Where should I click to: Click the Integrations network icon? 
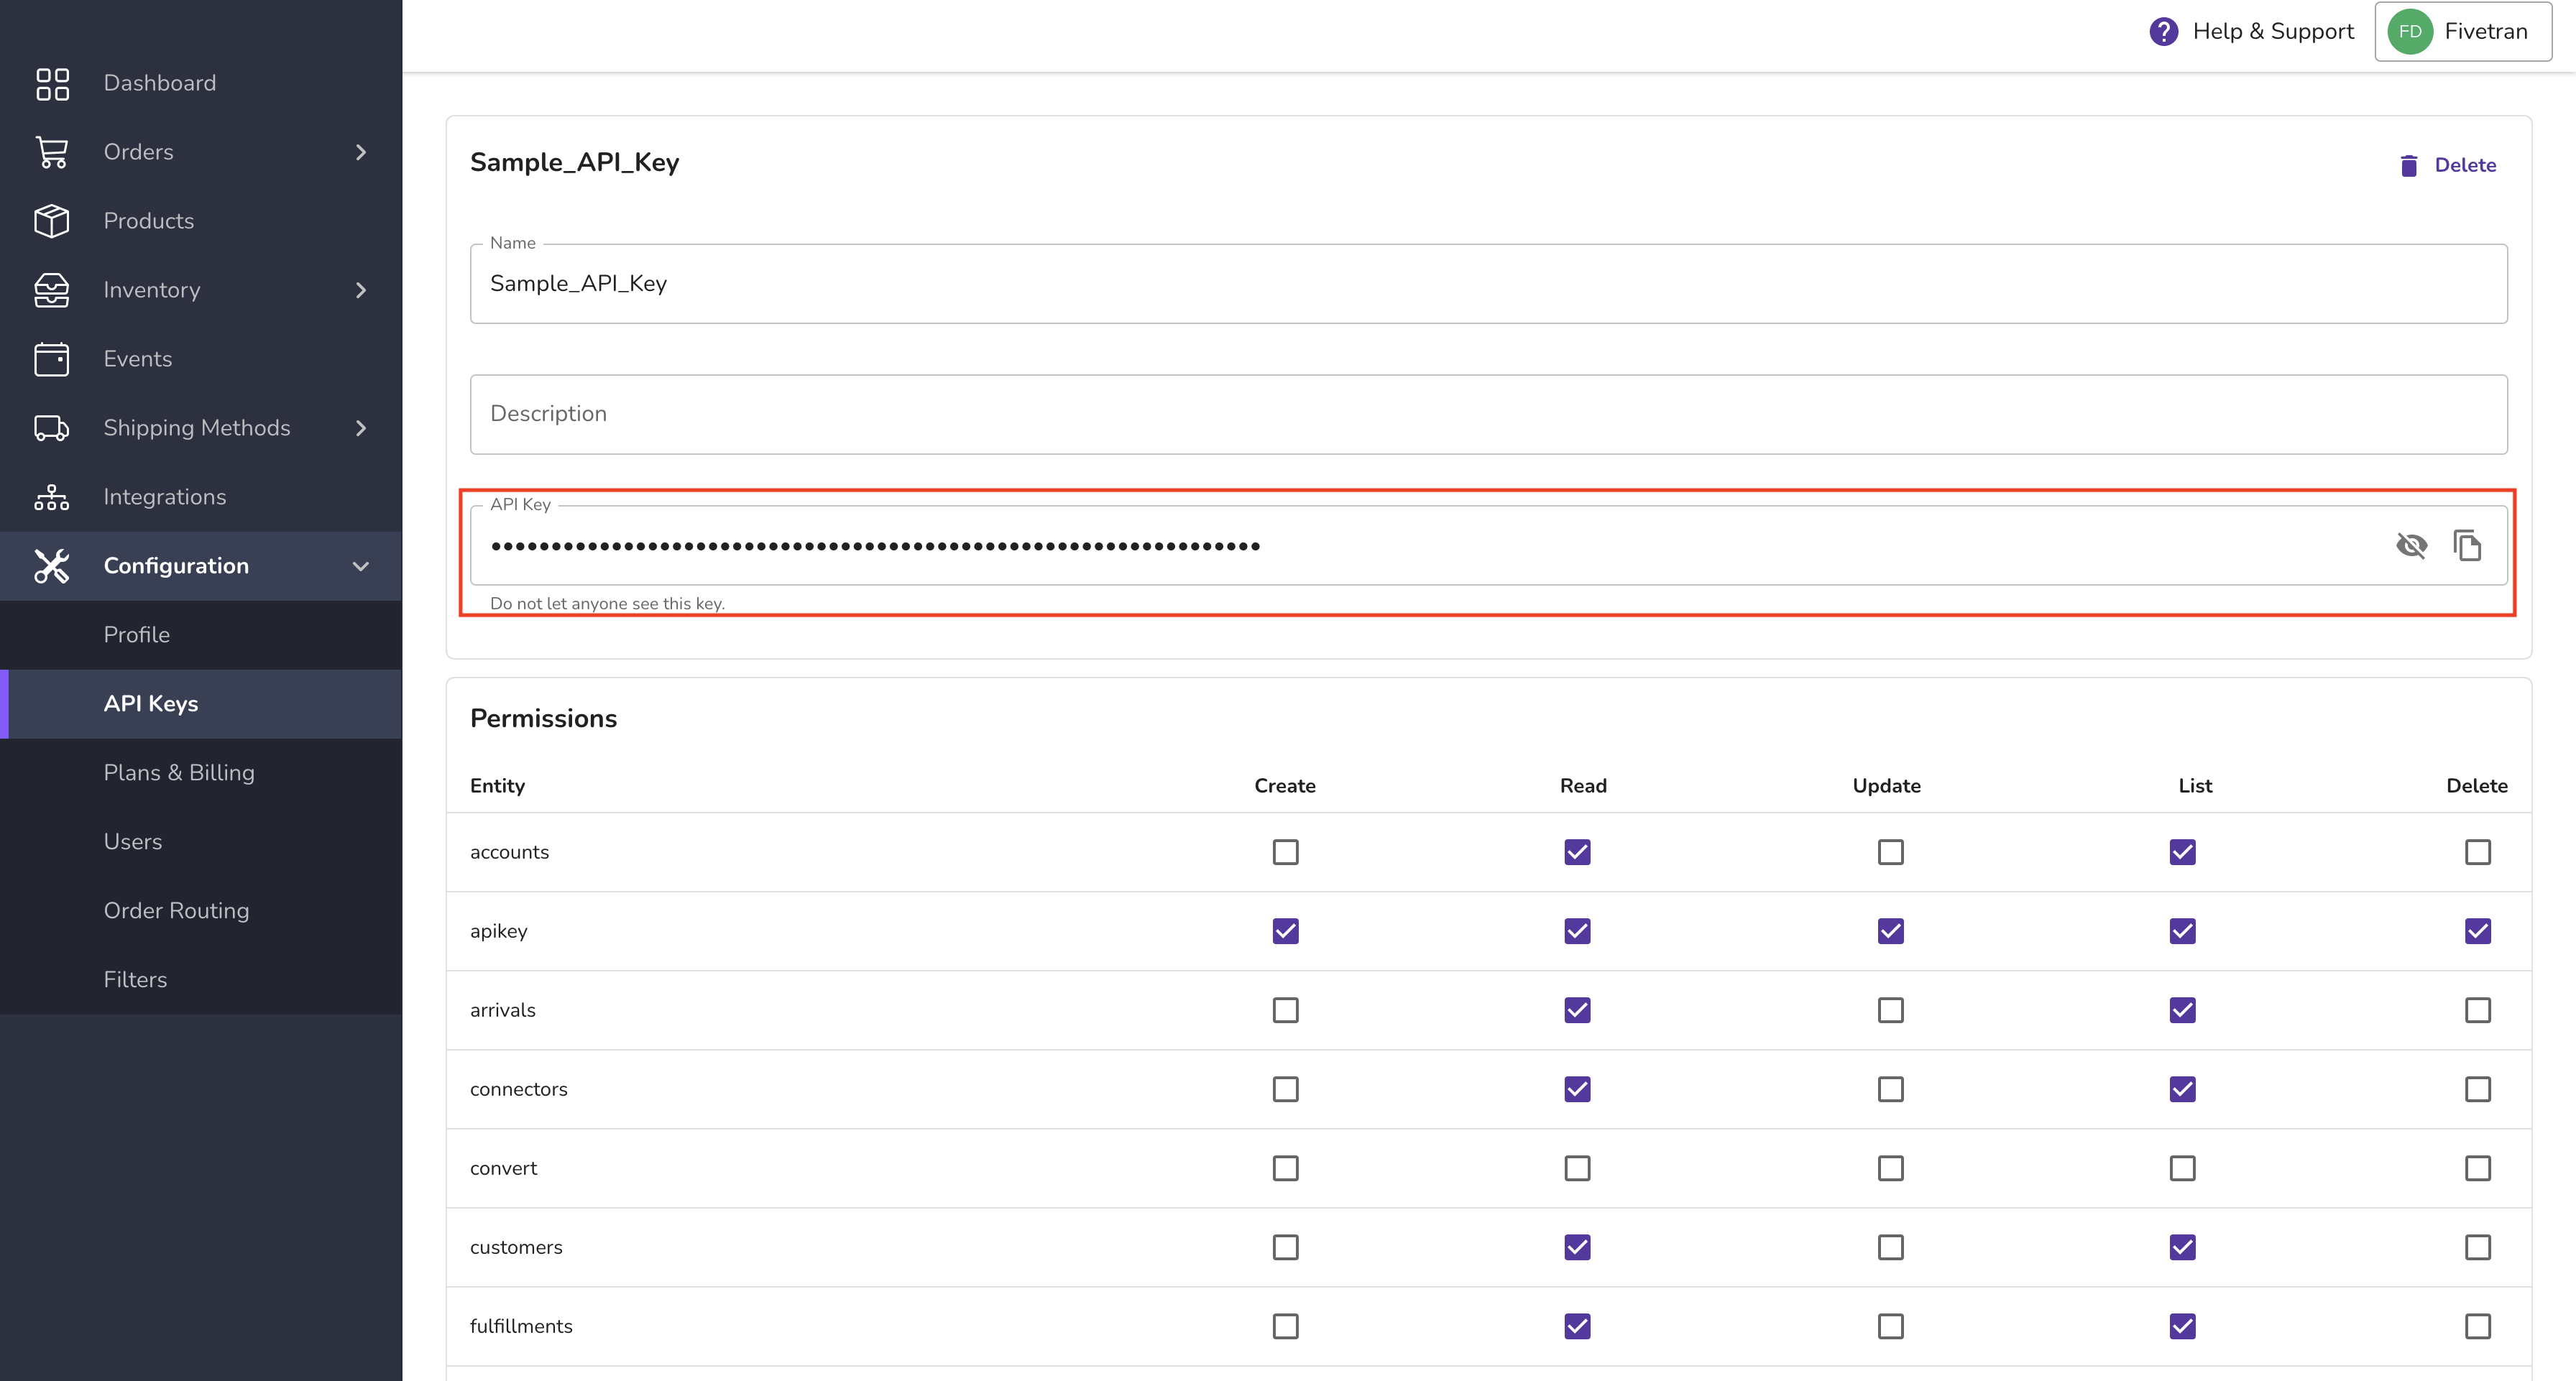point(52,497)
